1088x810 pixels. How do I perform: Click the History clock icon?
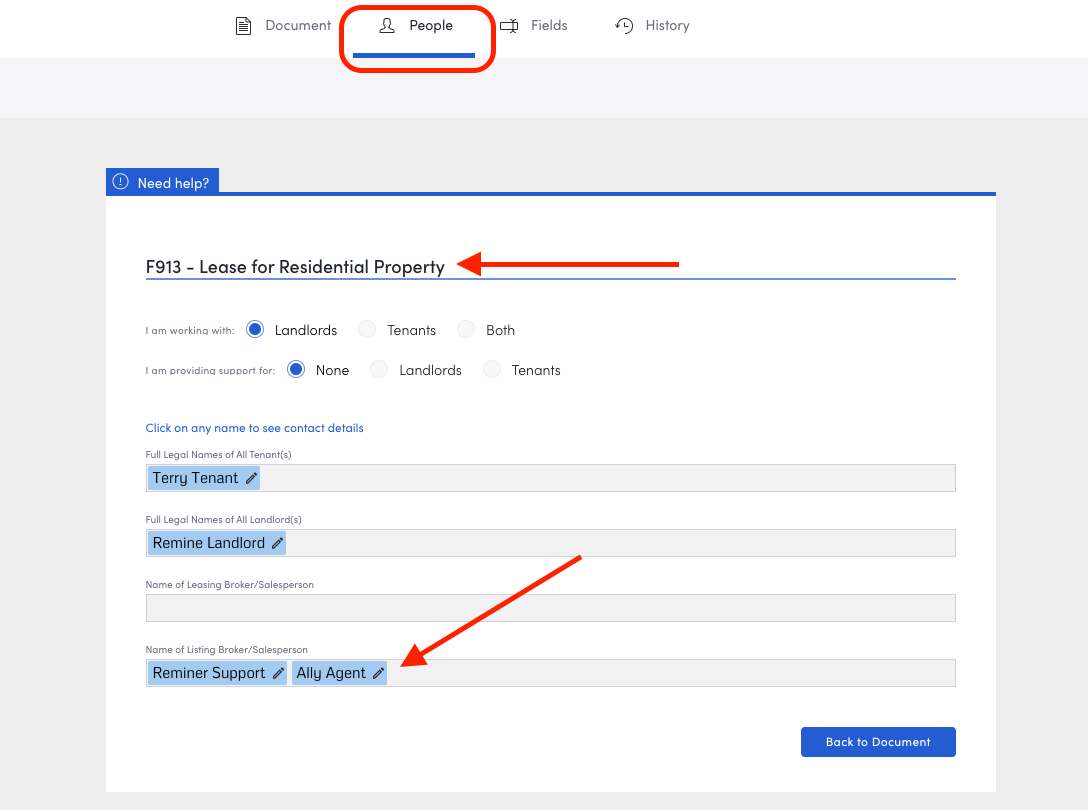624,26
